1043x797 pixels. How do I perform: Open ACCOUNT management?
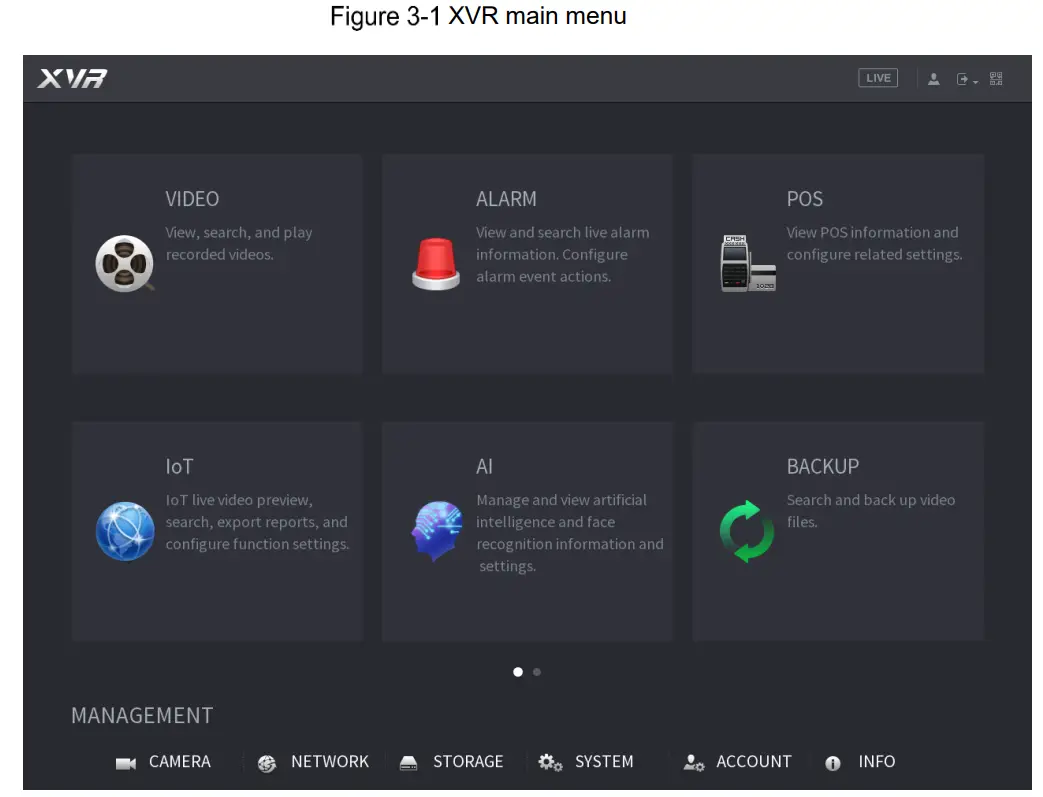754,762
